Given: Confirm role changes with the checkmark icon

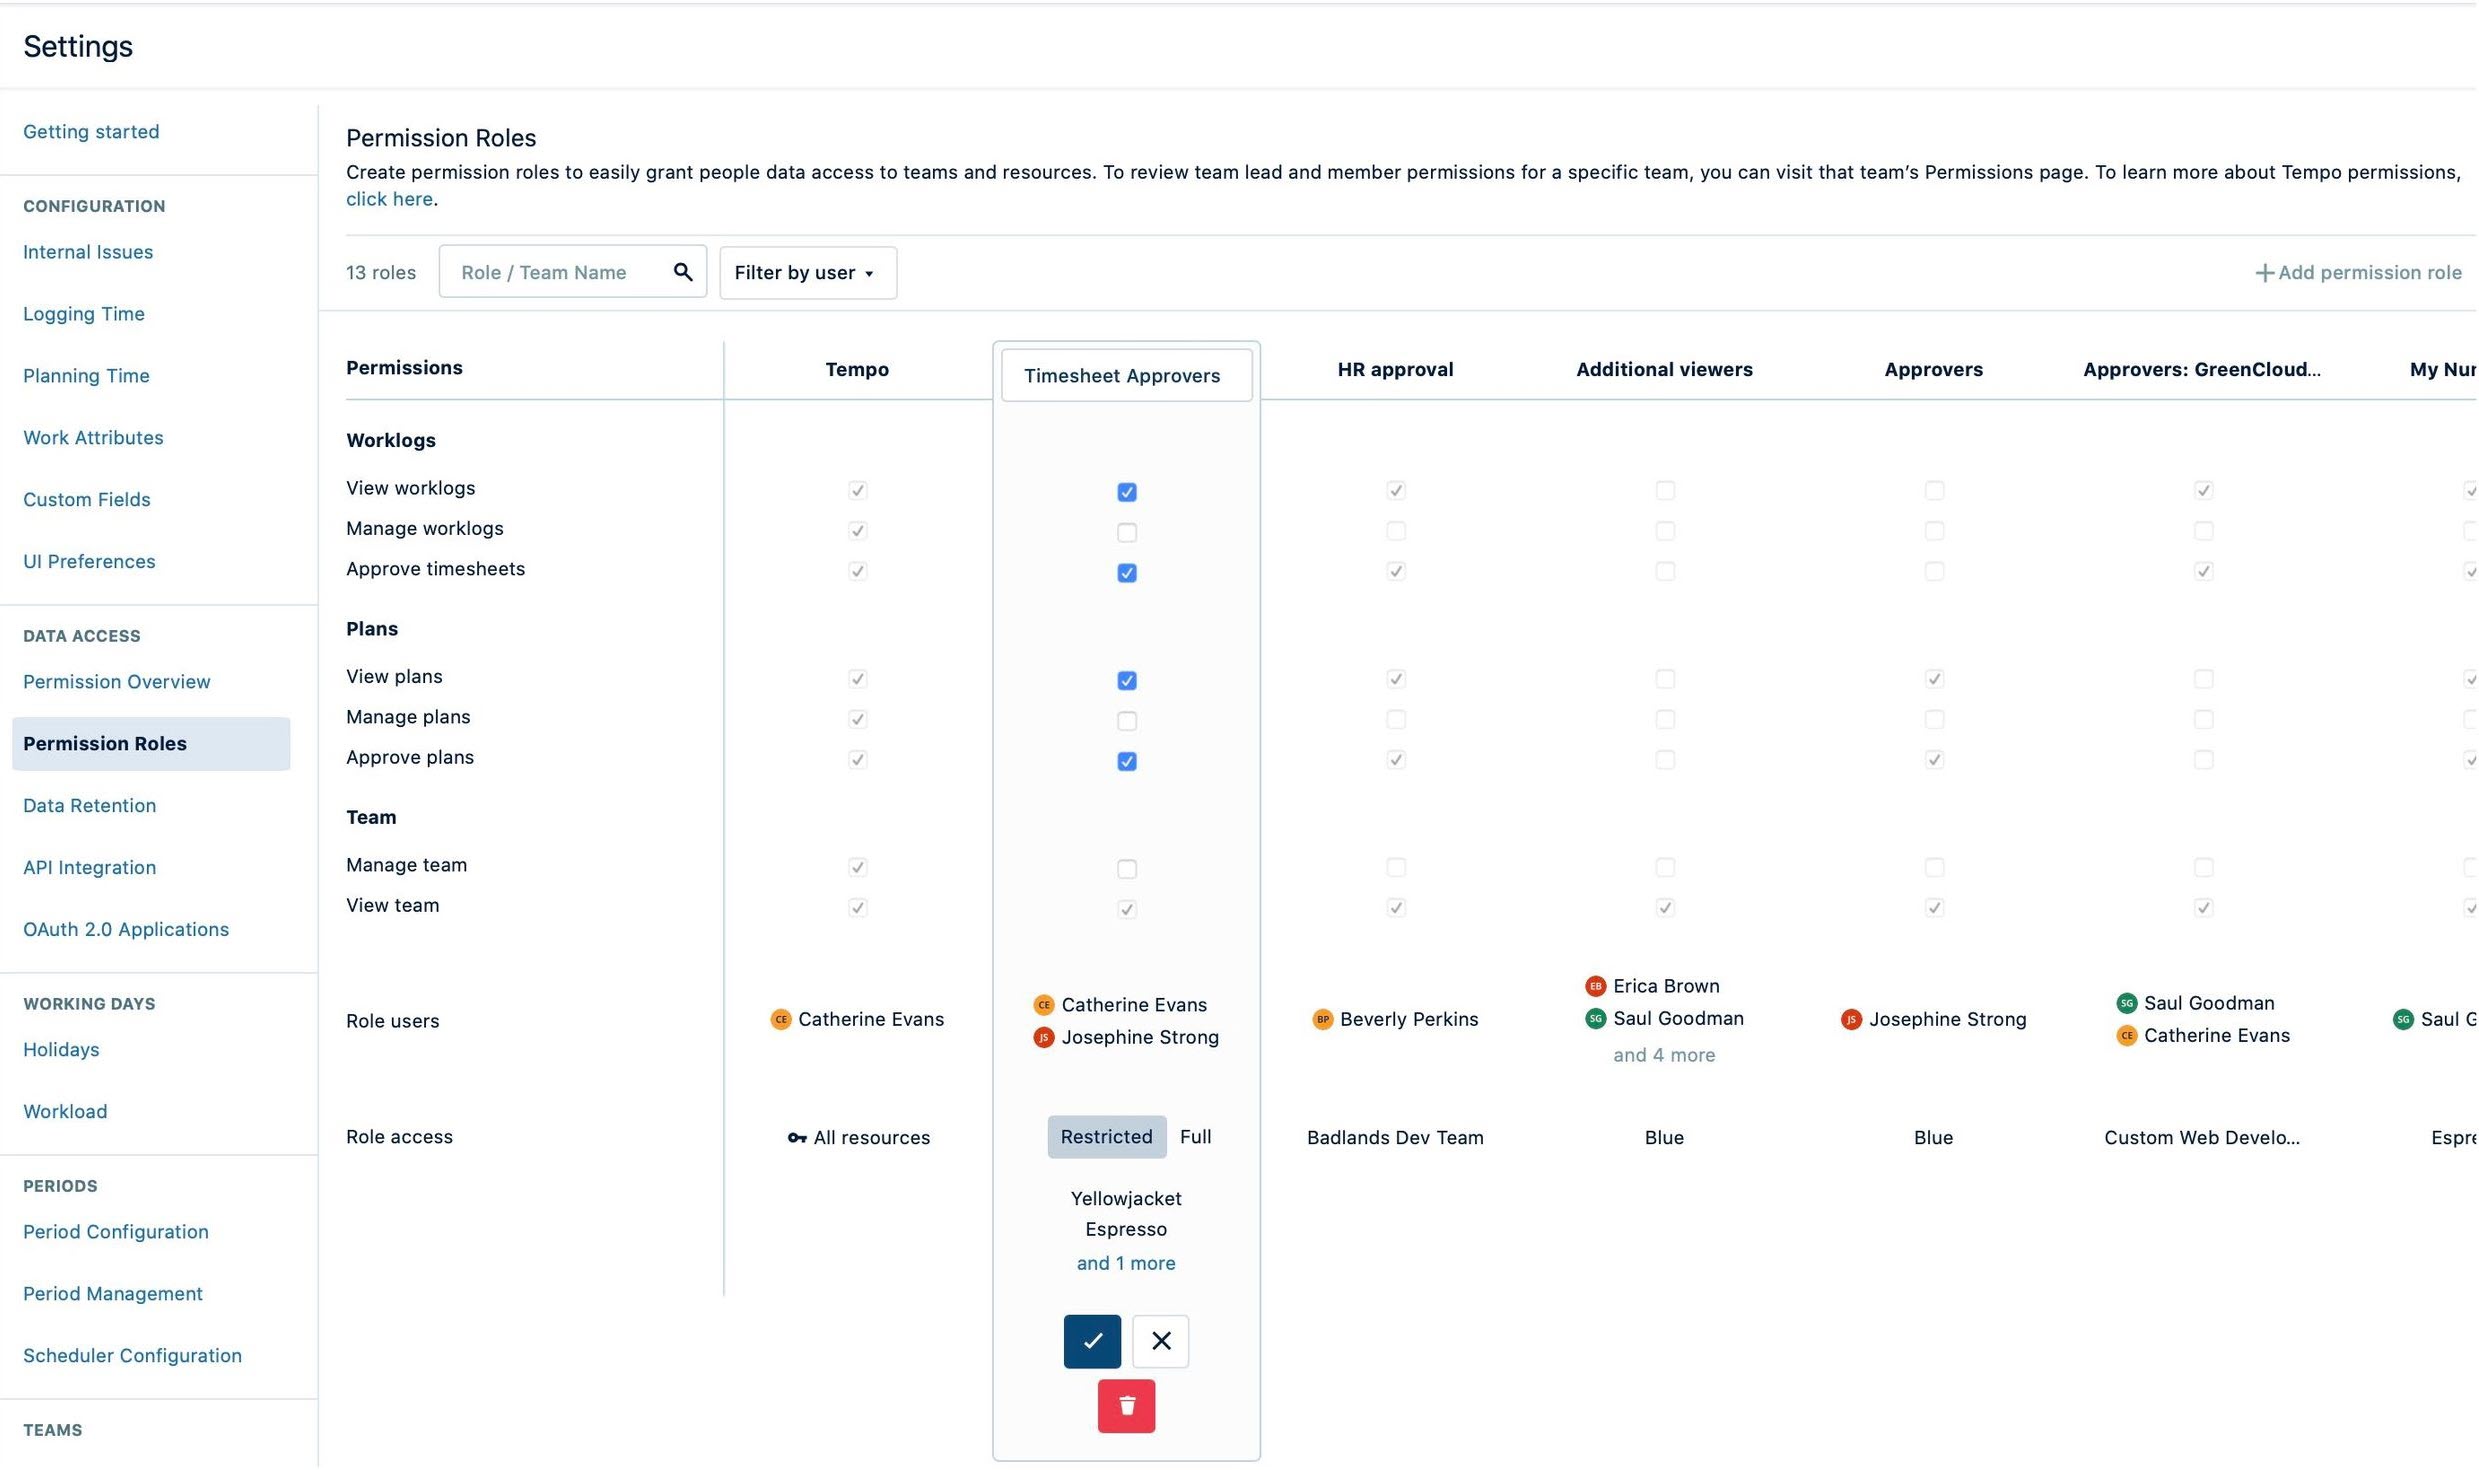Looking at the screenshot, I should 1091,1341.
